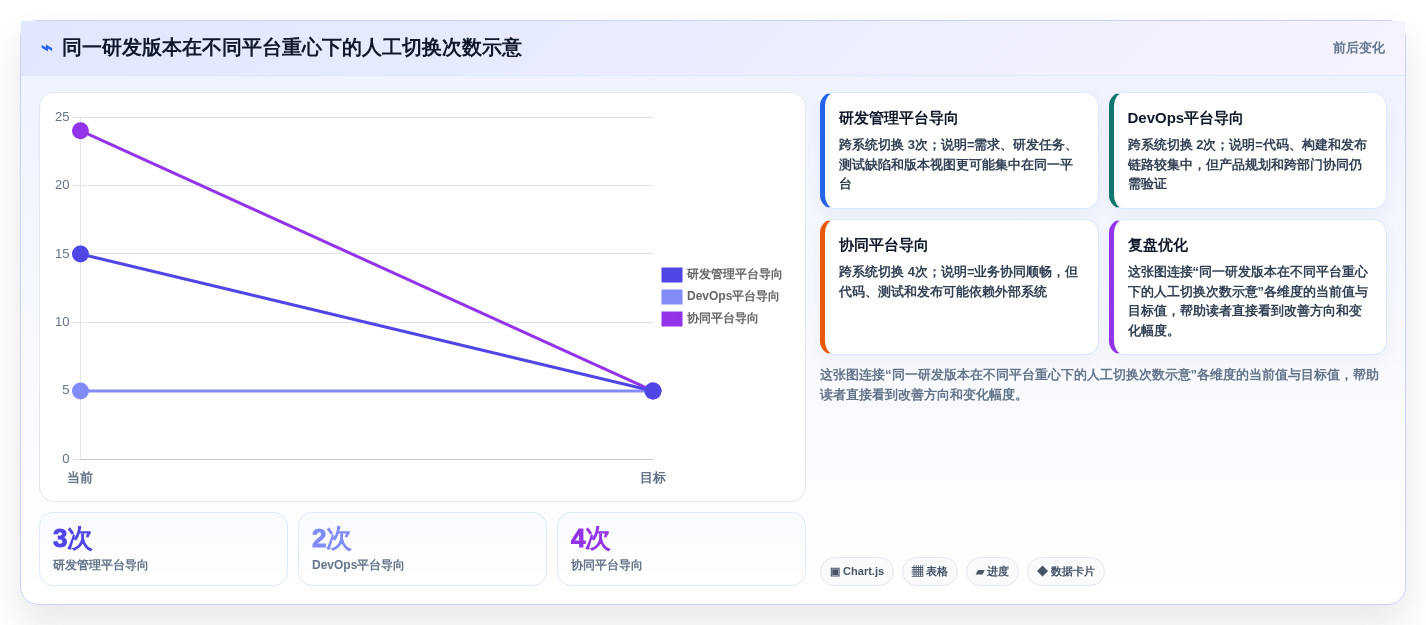1426x625 pixels.
Task: Click the 协同平台导向 legend label text
Action: (723, 318)
